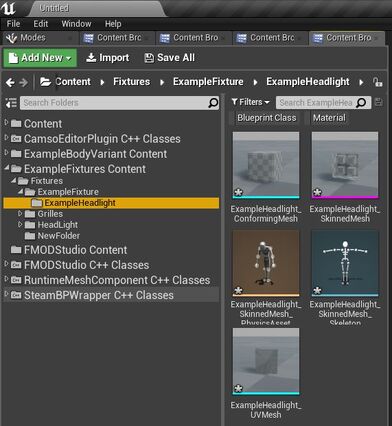Expand the Content folder
Image resolution: width=392 pixels, height=426 pixels.
click(6, 123)
